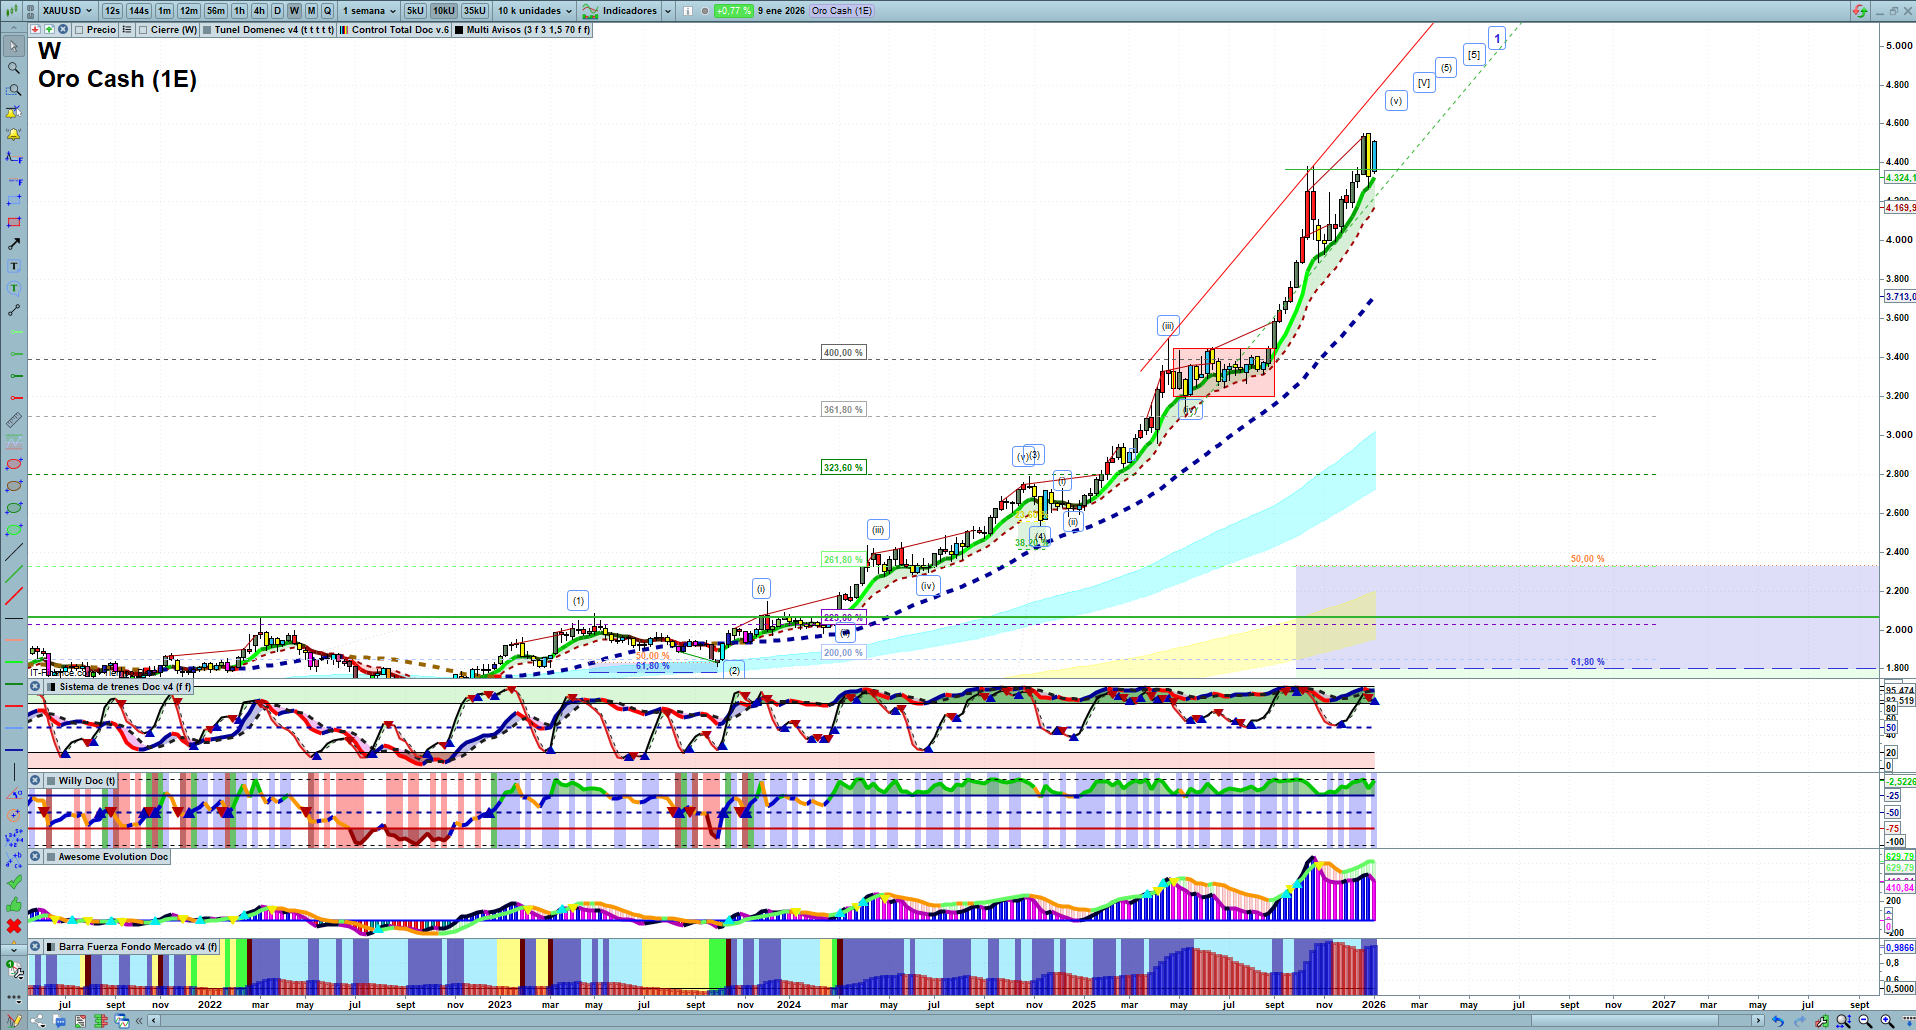The width and height of the screenshot is (1916, 1030).
Task: Click the share icon in bottom bar
Action: pos(38,1021)
